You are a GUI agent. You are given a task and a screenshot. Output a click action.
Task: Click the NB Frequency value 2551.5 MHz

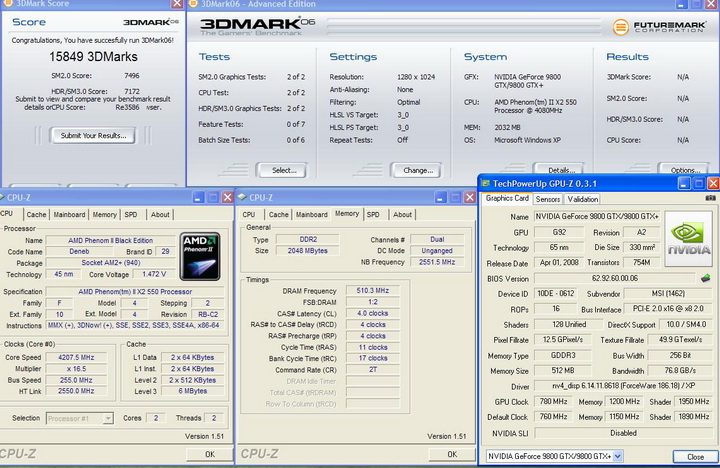[437, 262]
